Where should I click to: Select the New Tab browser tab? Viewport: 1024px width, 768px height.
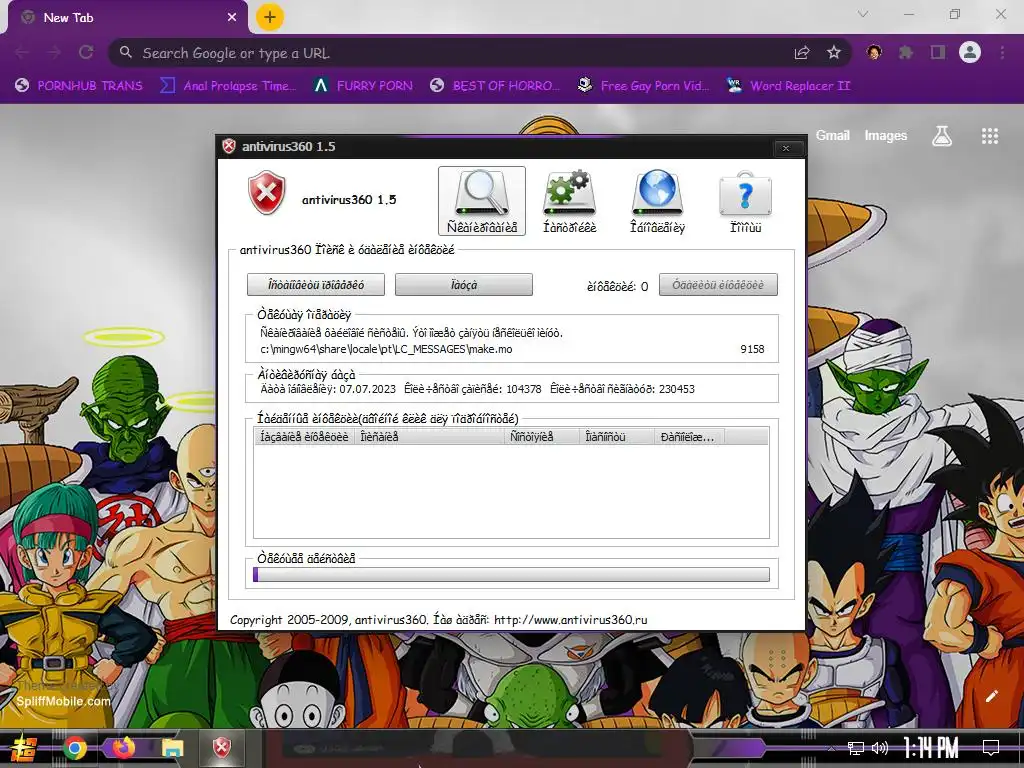[127, 18]
